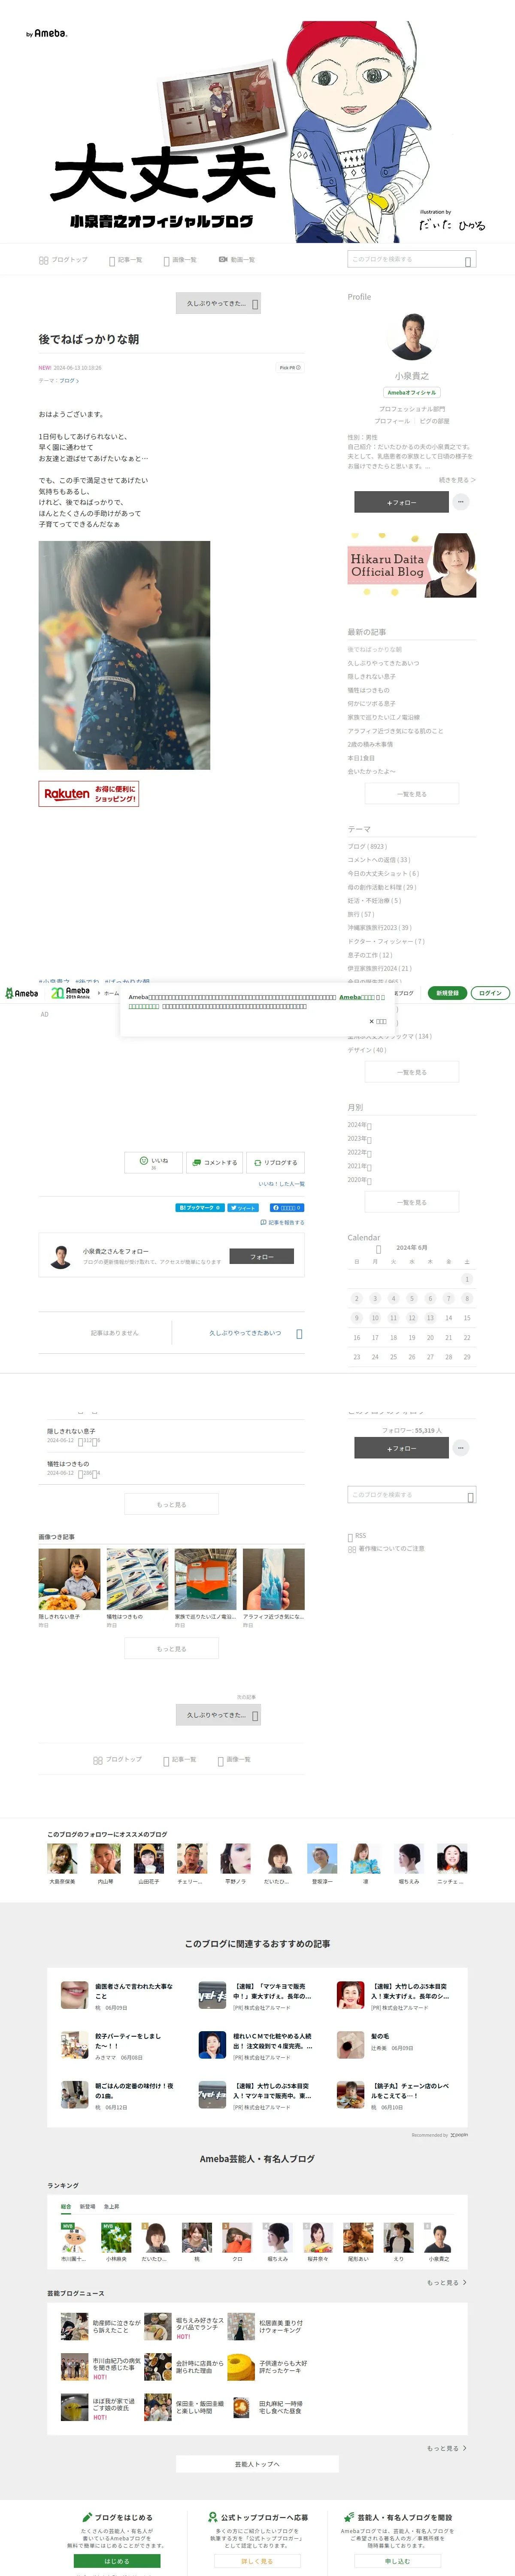Viewport: 515px width, 2576px height.
Task: Click the Ameba logo in the green header bar
Action: click(x=22, y=993)
